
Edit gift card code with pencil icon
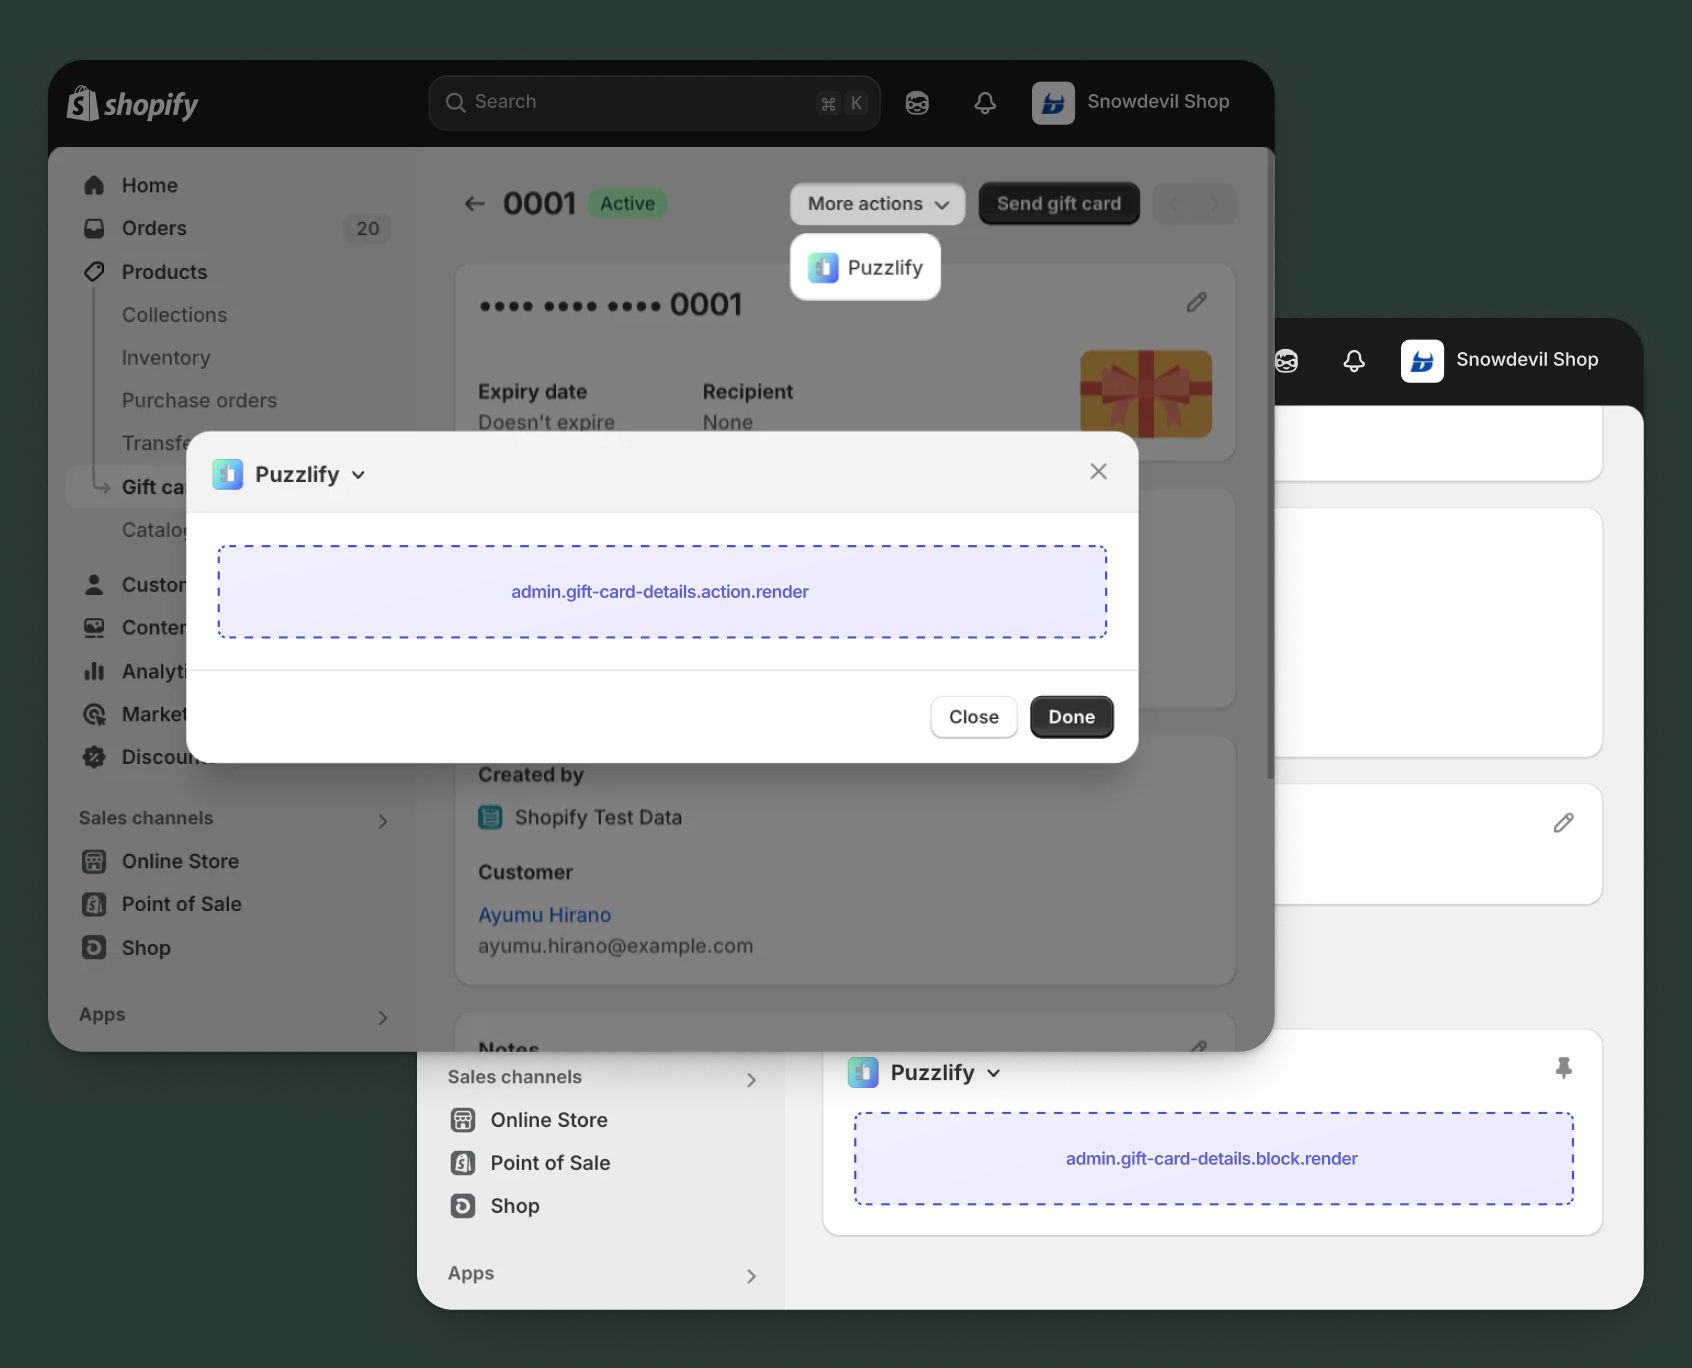point(1196,302)
